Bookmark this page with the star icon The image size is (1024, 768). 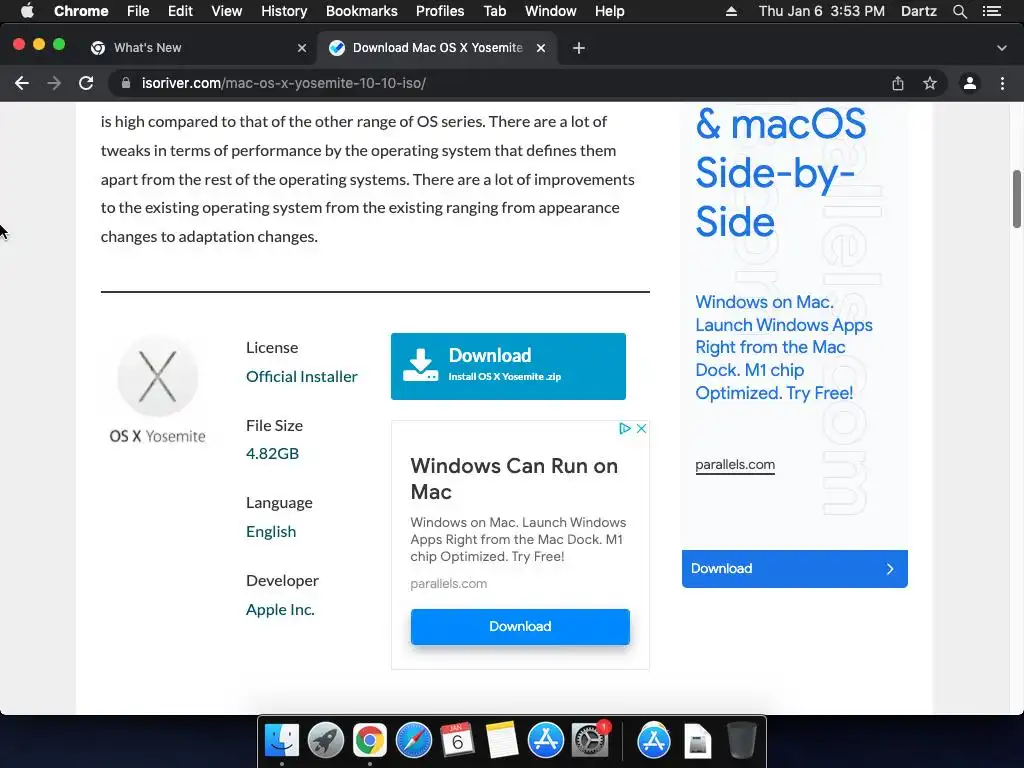pos(930,83)
